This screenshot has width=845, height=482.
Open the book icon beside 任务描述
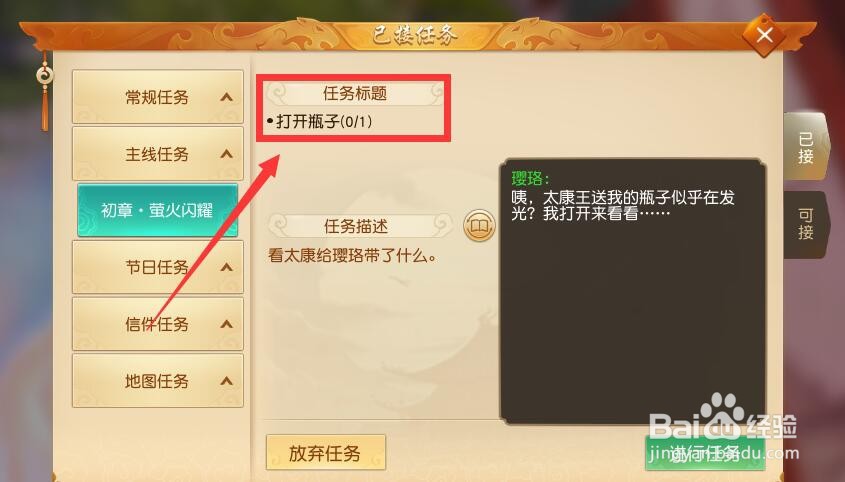479,225
